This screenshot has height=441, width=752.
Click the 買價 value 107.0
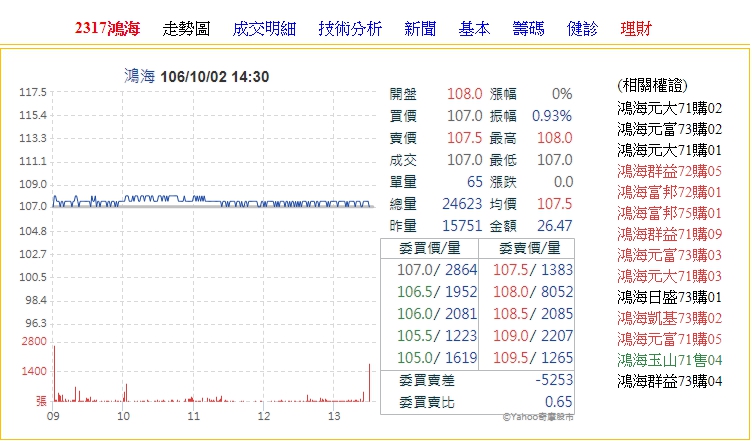click(464, 116)
